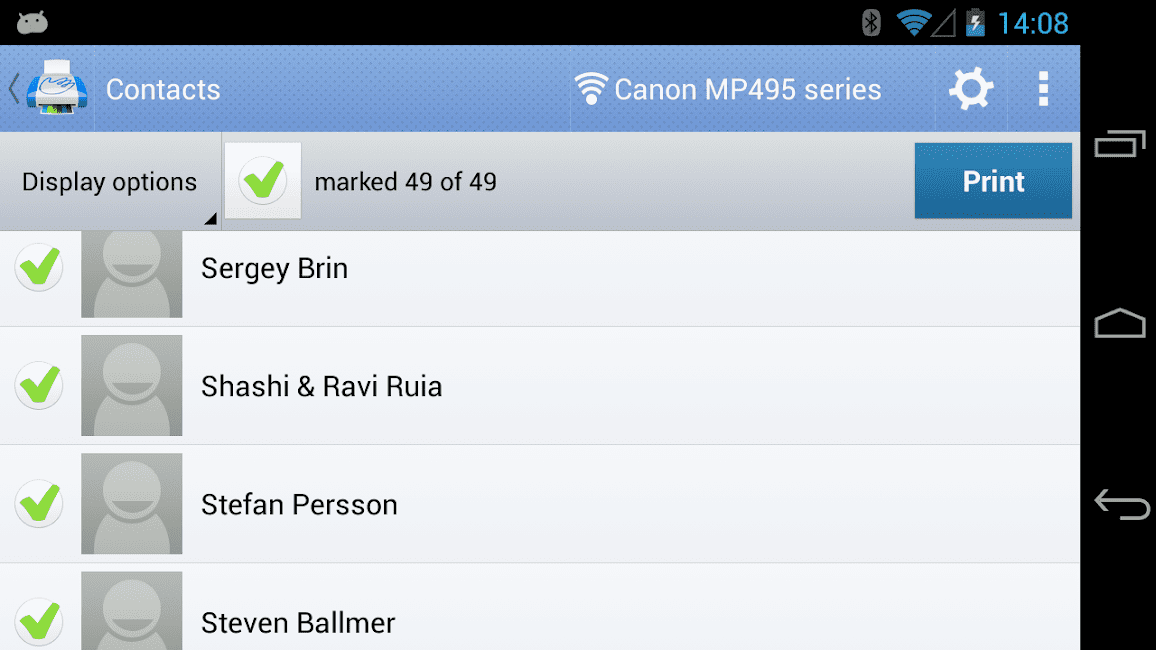This screenshot has width=1156, height=650.
Task: Tap the Android home navigation button
Action: (1120, 323)
